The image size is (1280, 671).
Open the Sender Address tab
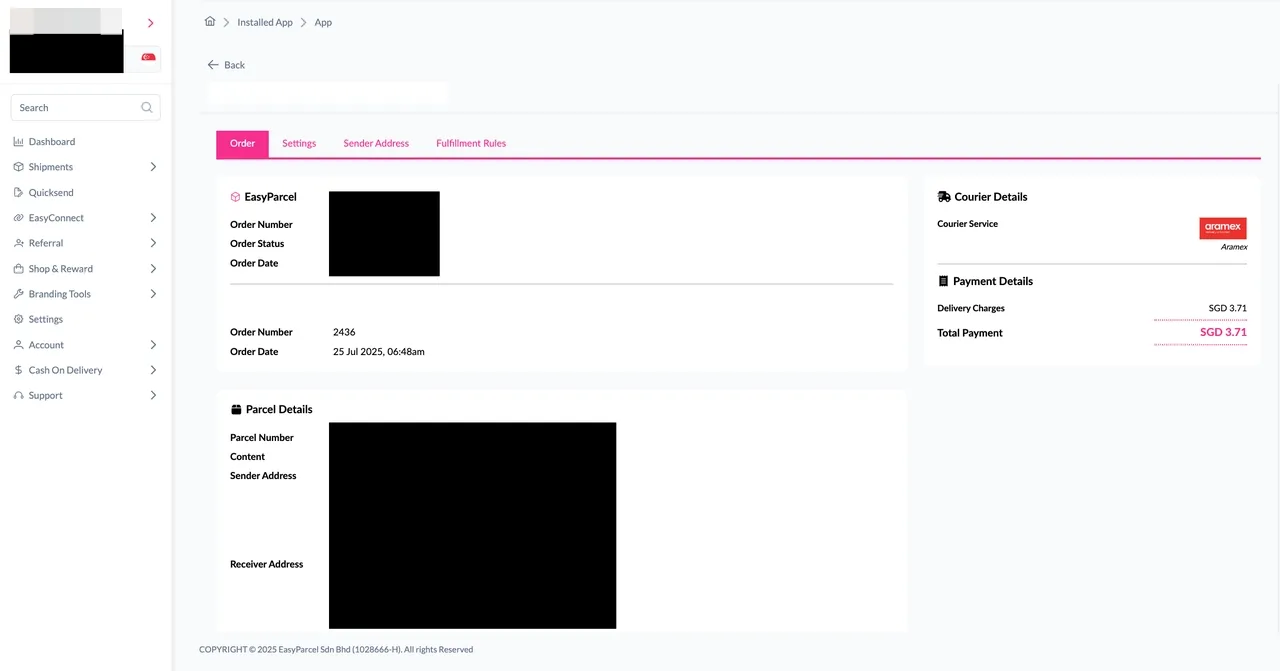click(376, 143)
